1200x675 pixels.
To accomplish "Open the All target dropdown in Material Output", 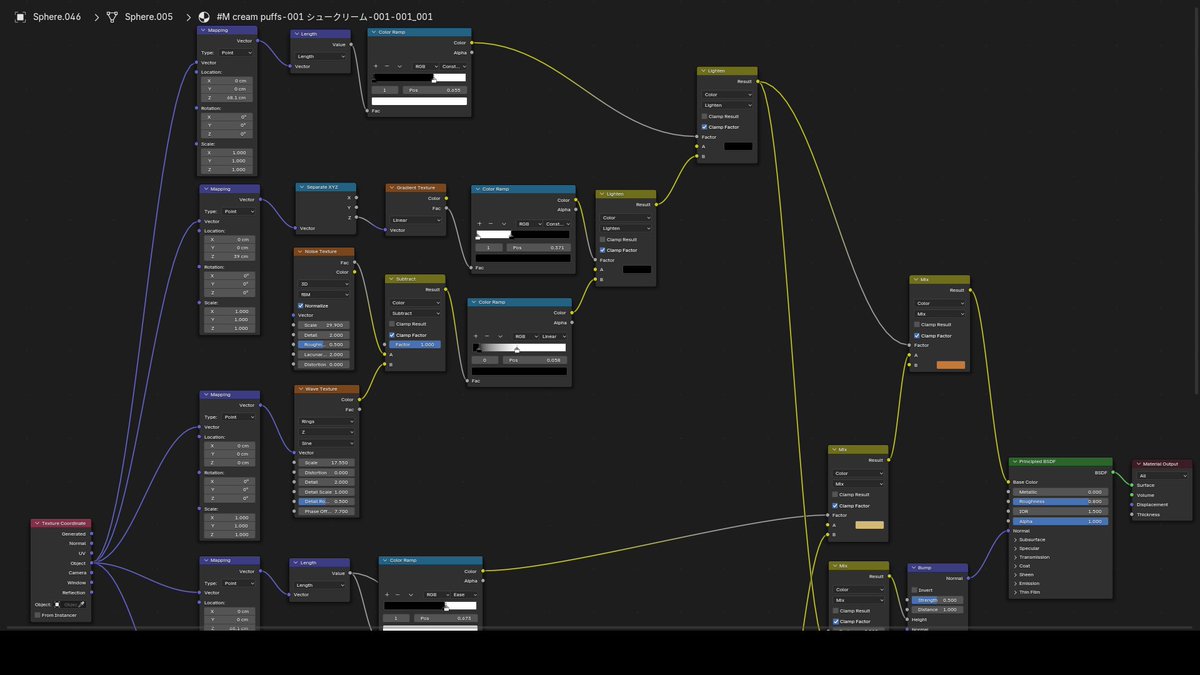I will [1161, 476].
